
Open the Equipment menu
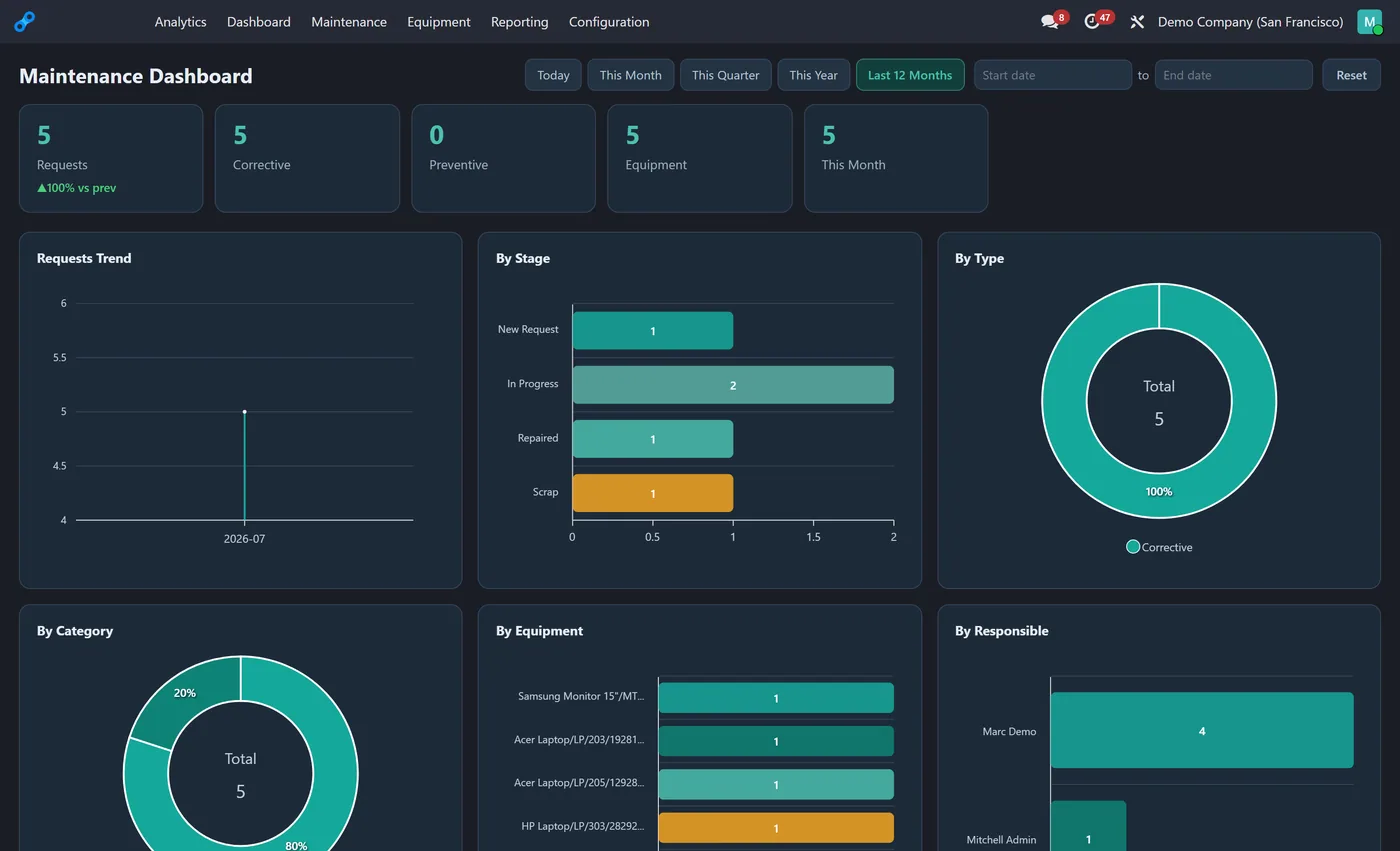pyautogui.click(x=439, y=22)
